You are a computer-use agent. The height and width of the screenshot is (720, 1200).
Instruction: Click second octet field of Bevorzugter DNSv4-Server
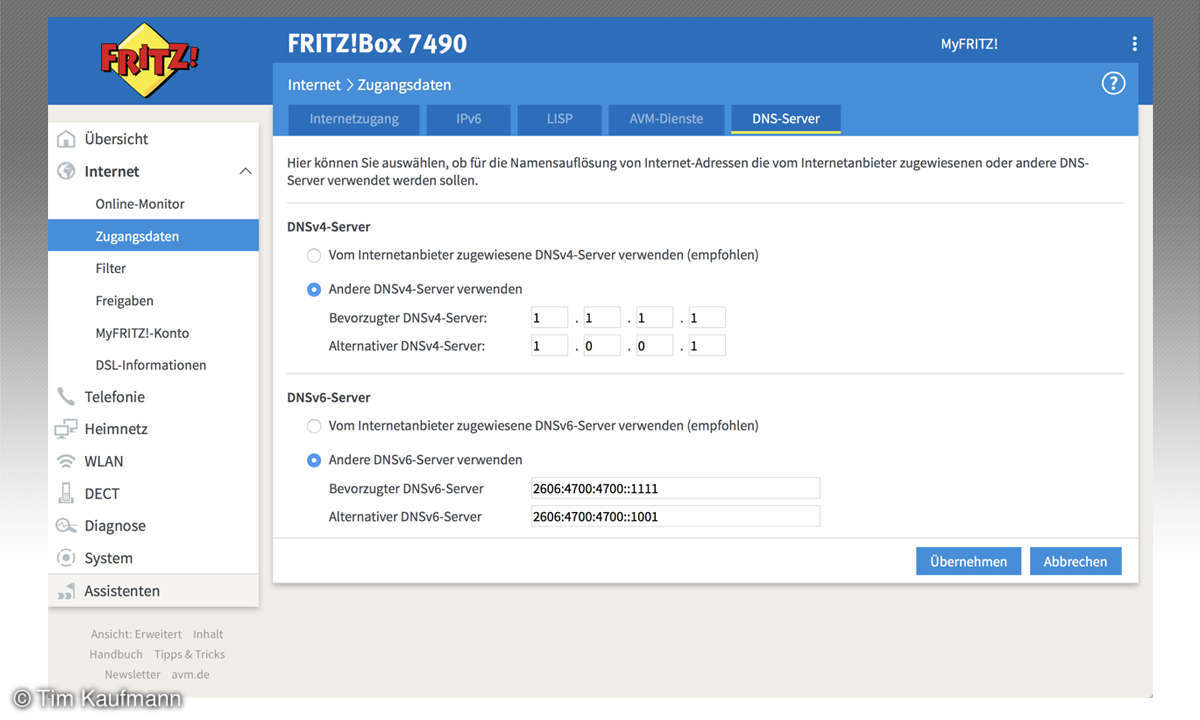602,318
